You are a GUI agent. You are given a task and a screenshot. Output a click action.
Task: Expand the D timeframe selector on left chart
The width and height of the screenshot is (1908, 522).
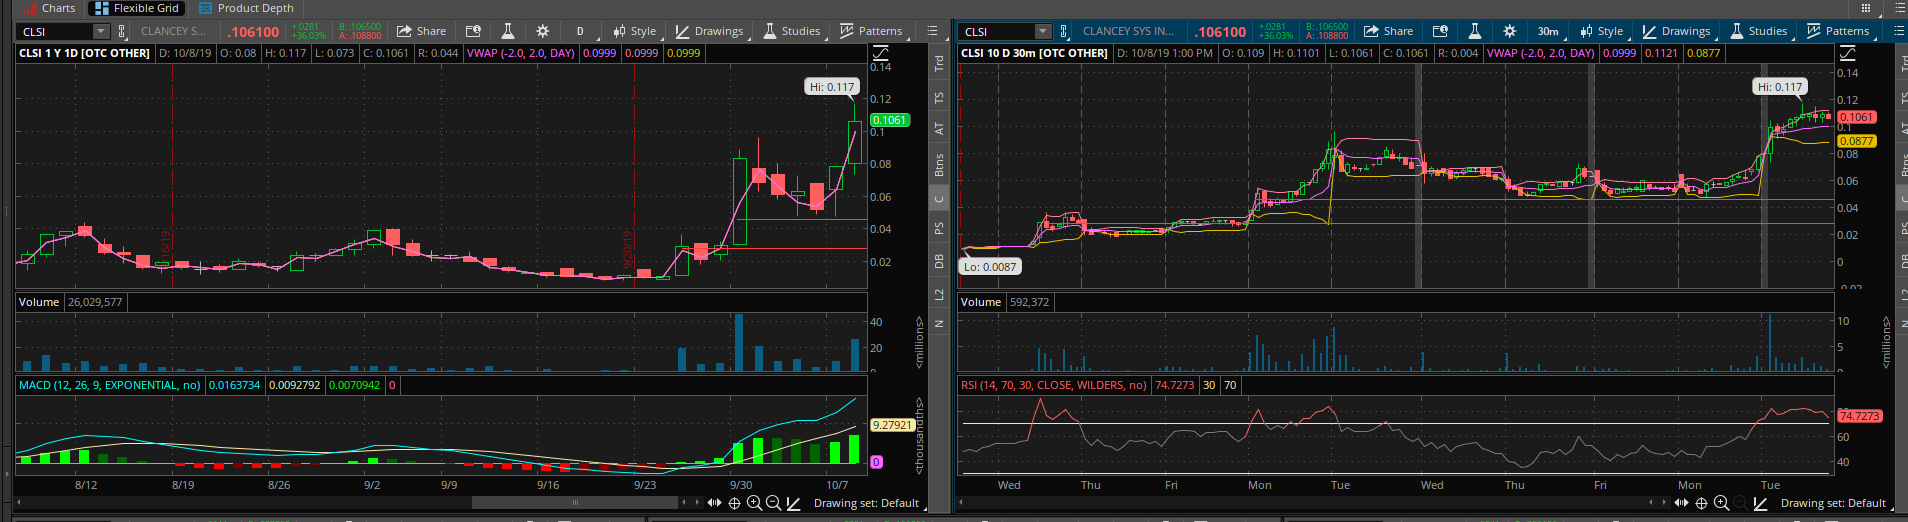pos(580,31)
